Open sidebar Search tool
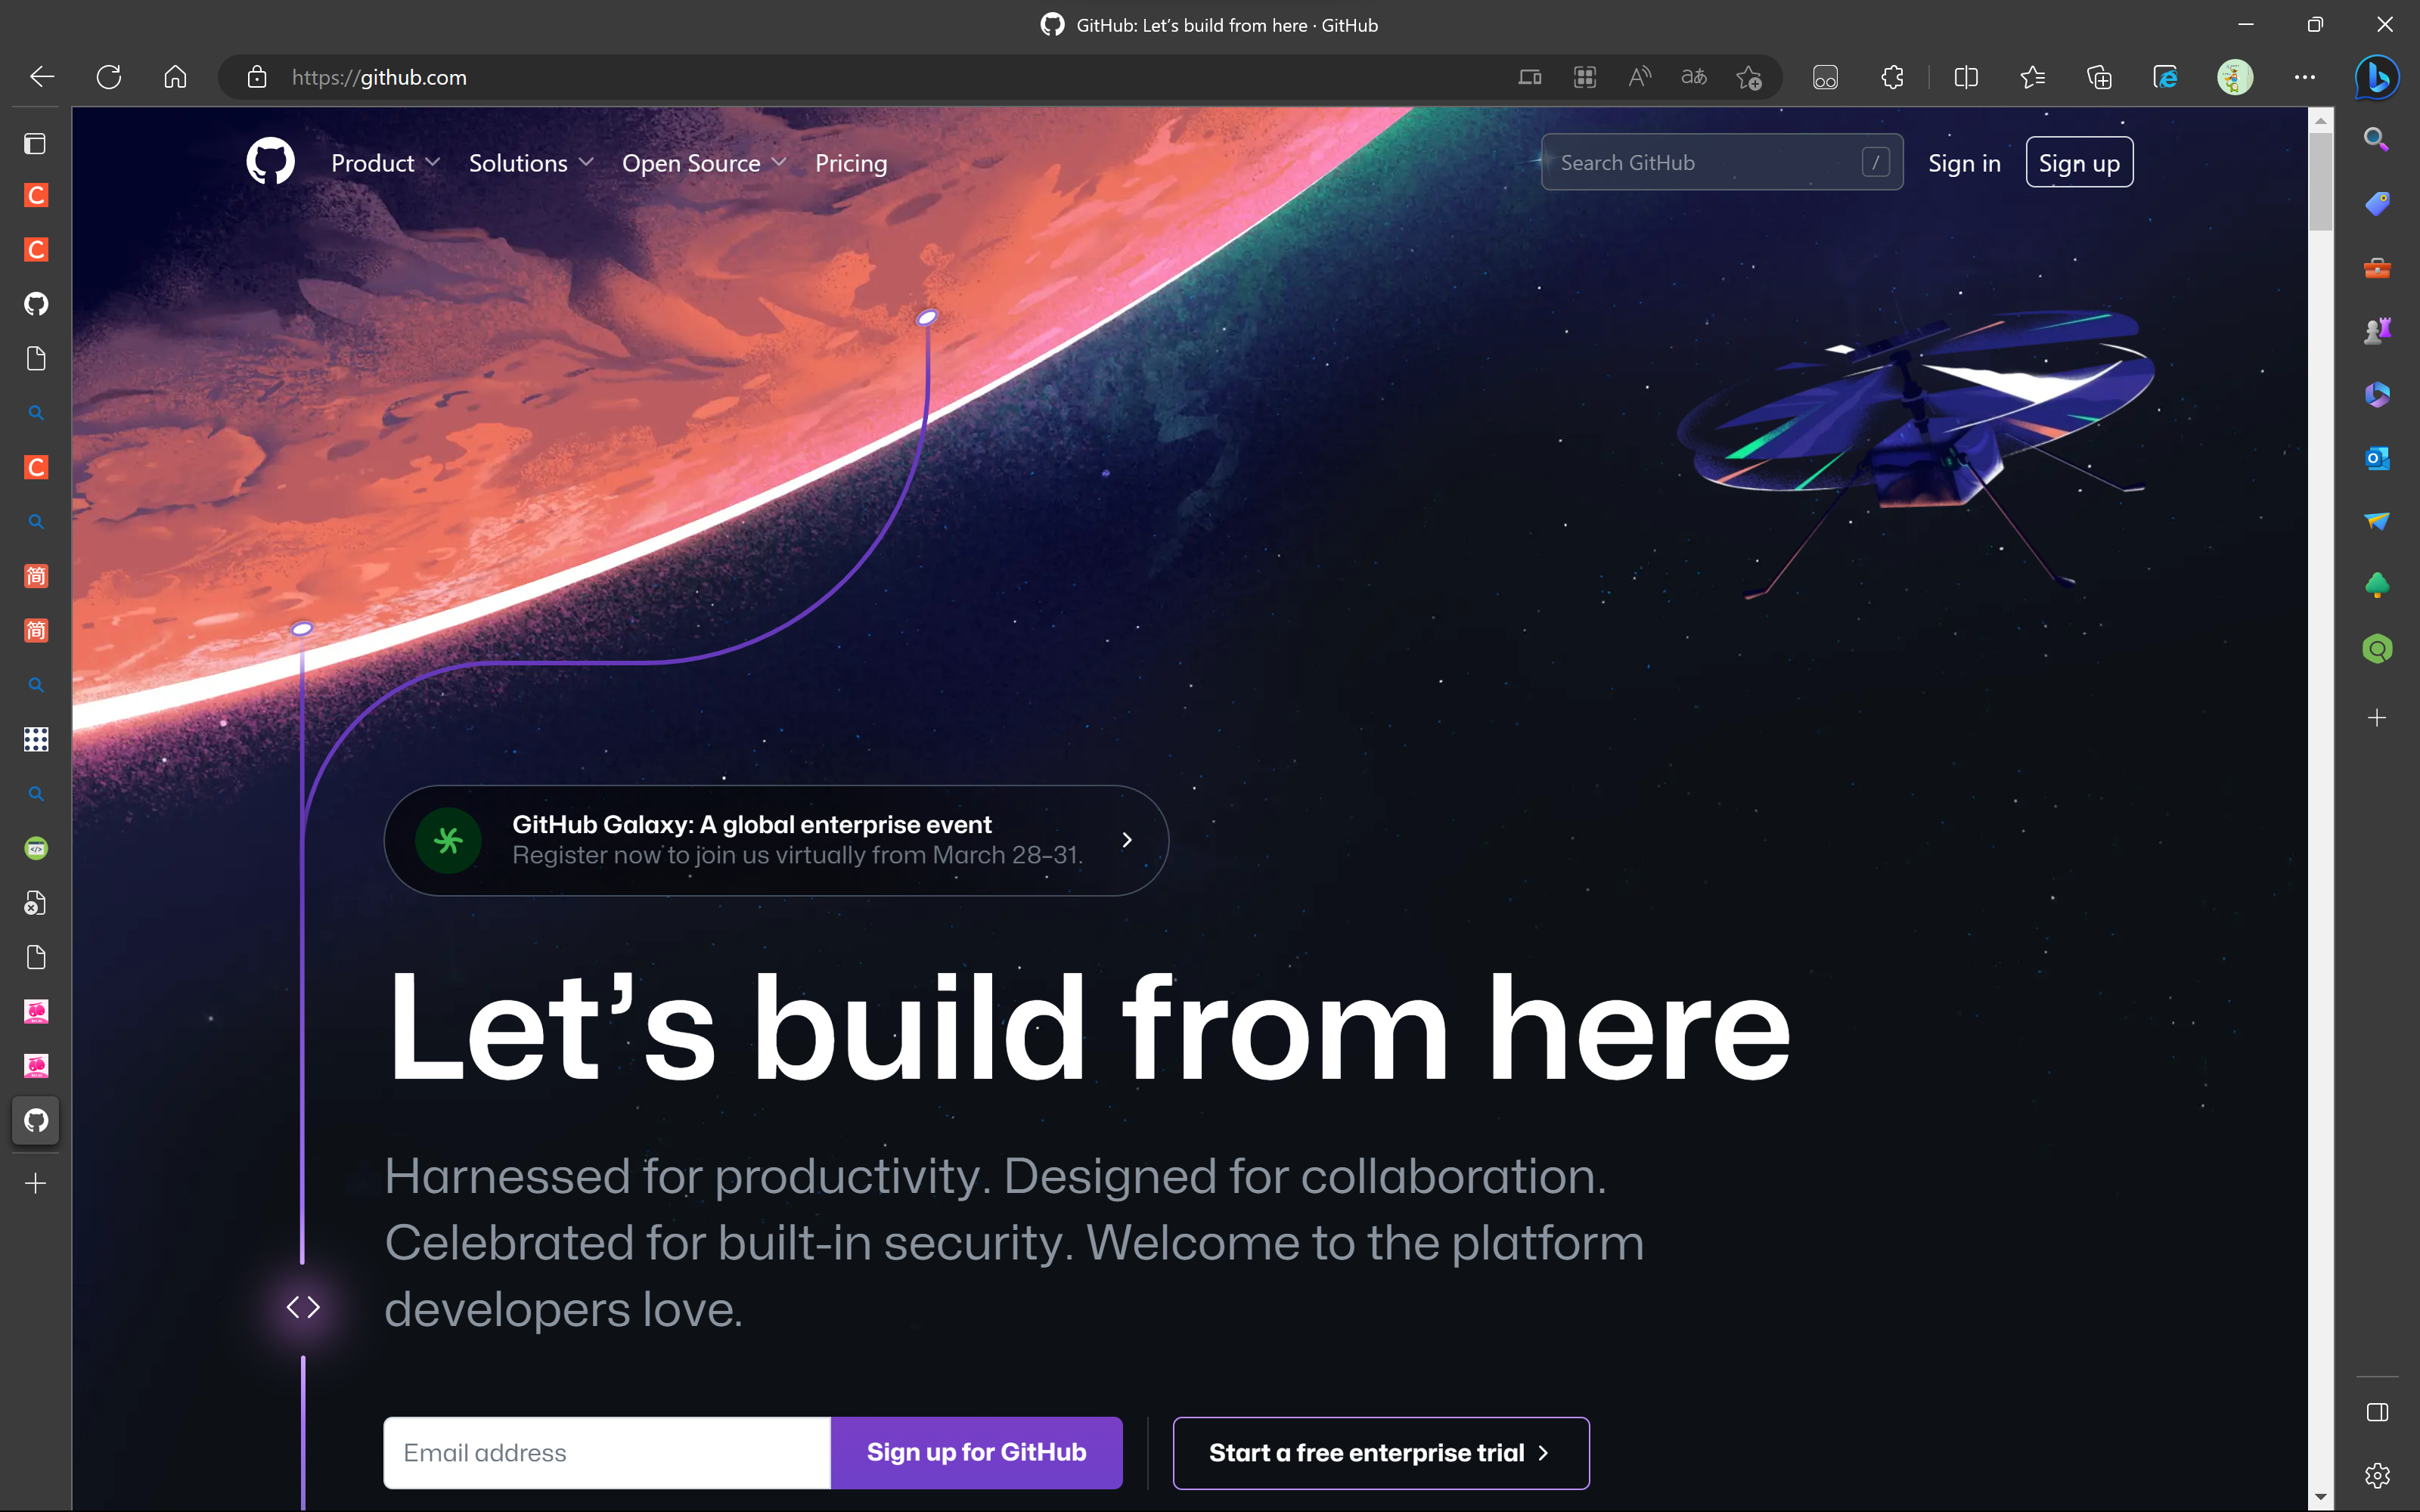 coord(2377,139)
